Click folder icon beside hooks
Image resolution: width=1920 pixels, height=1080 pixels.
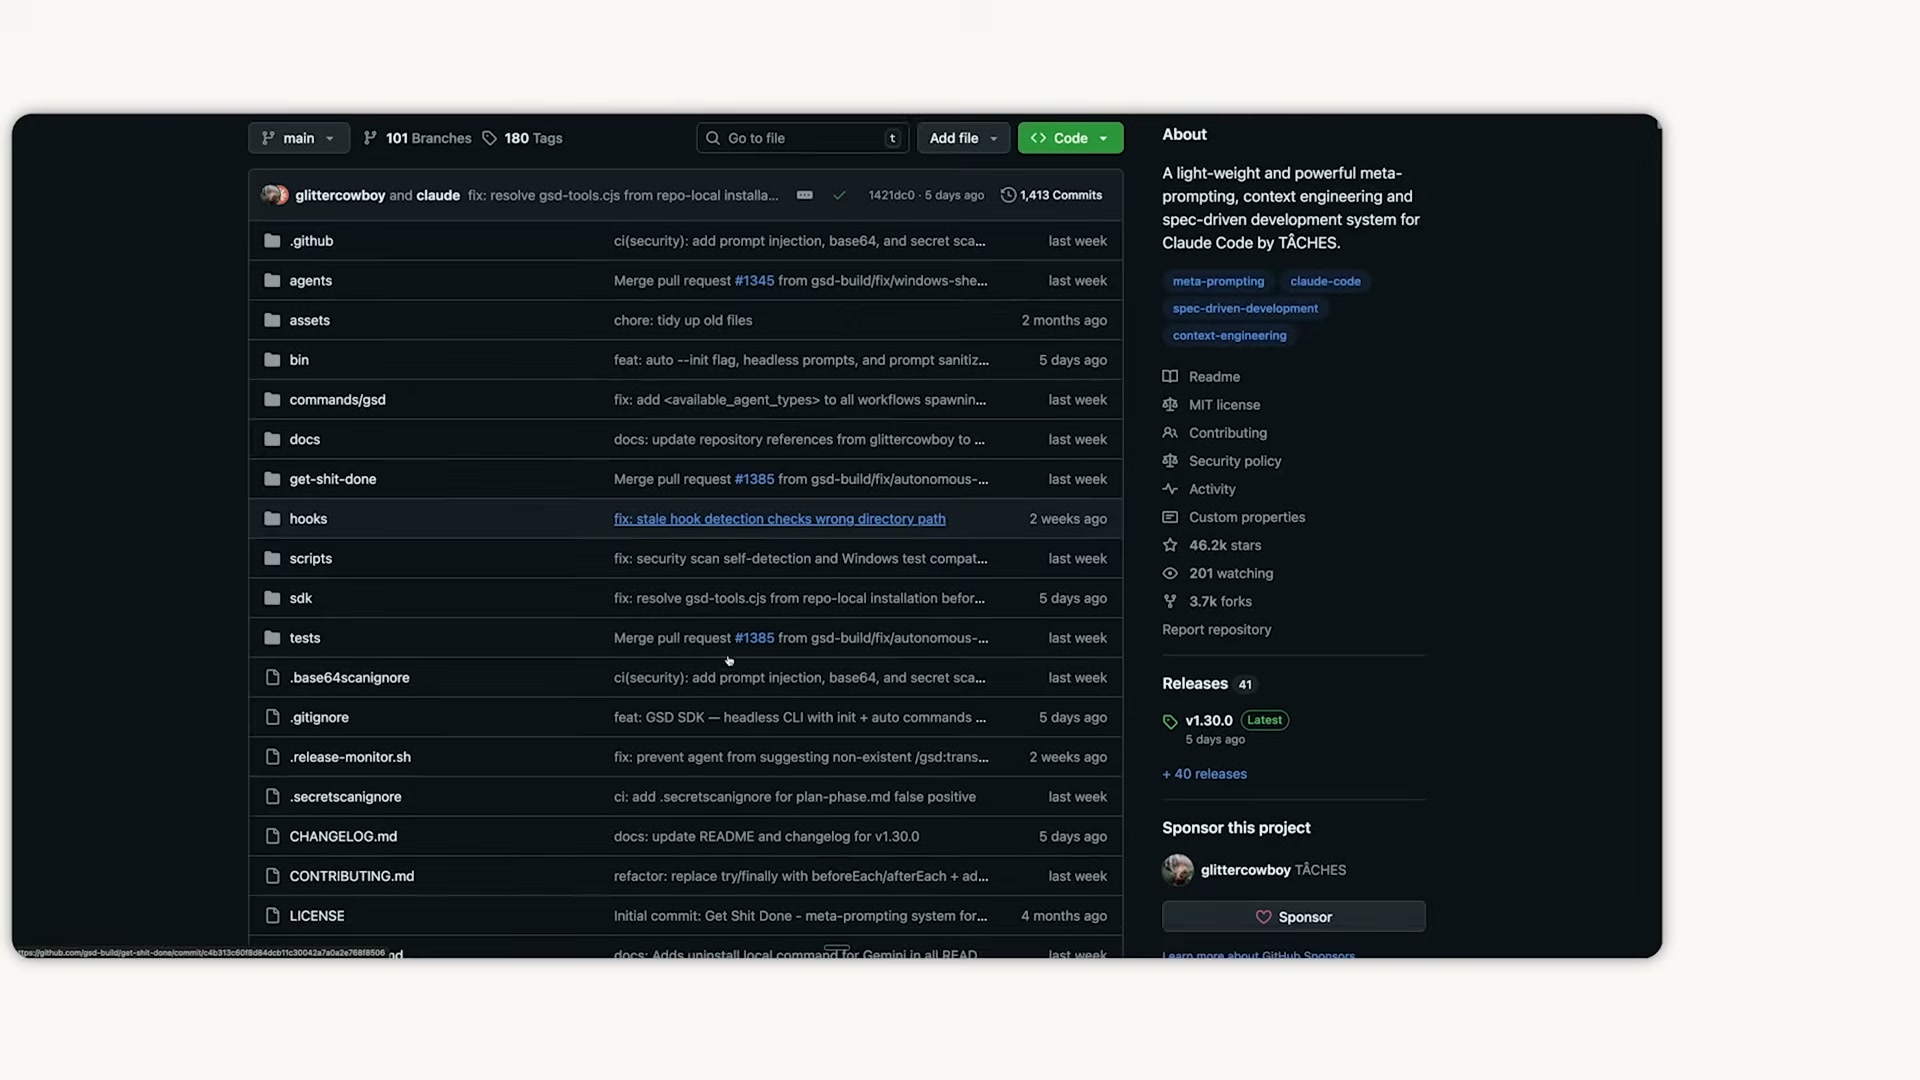tap(272, 519)
